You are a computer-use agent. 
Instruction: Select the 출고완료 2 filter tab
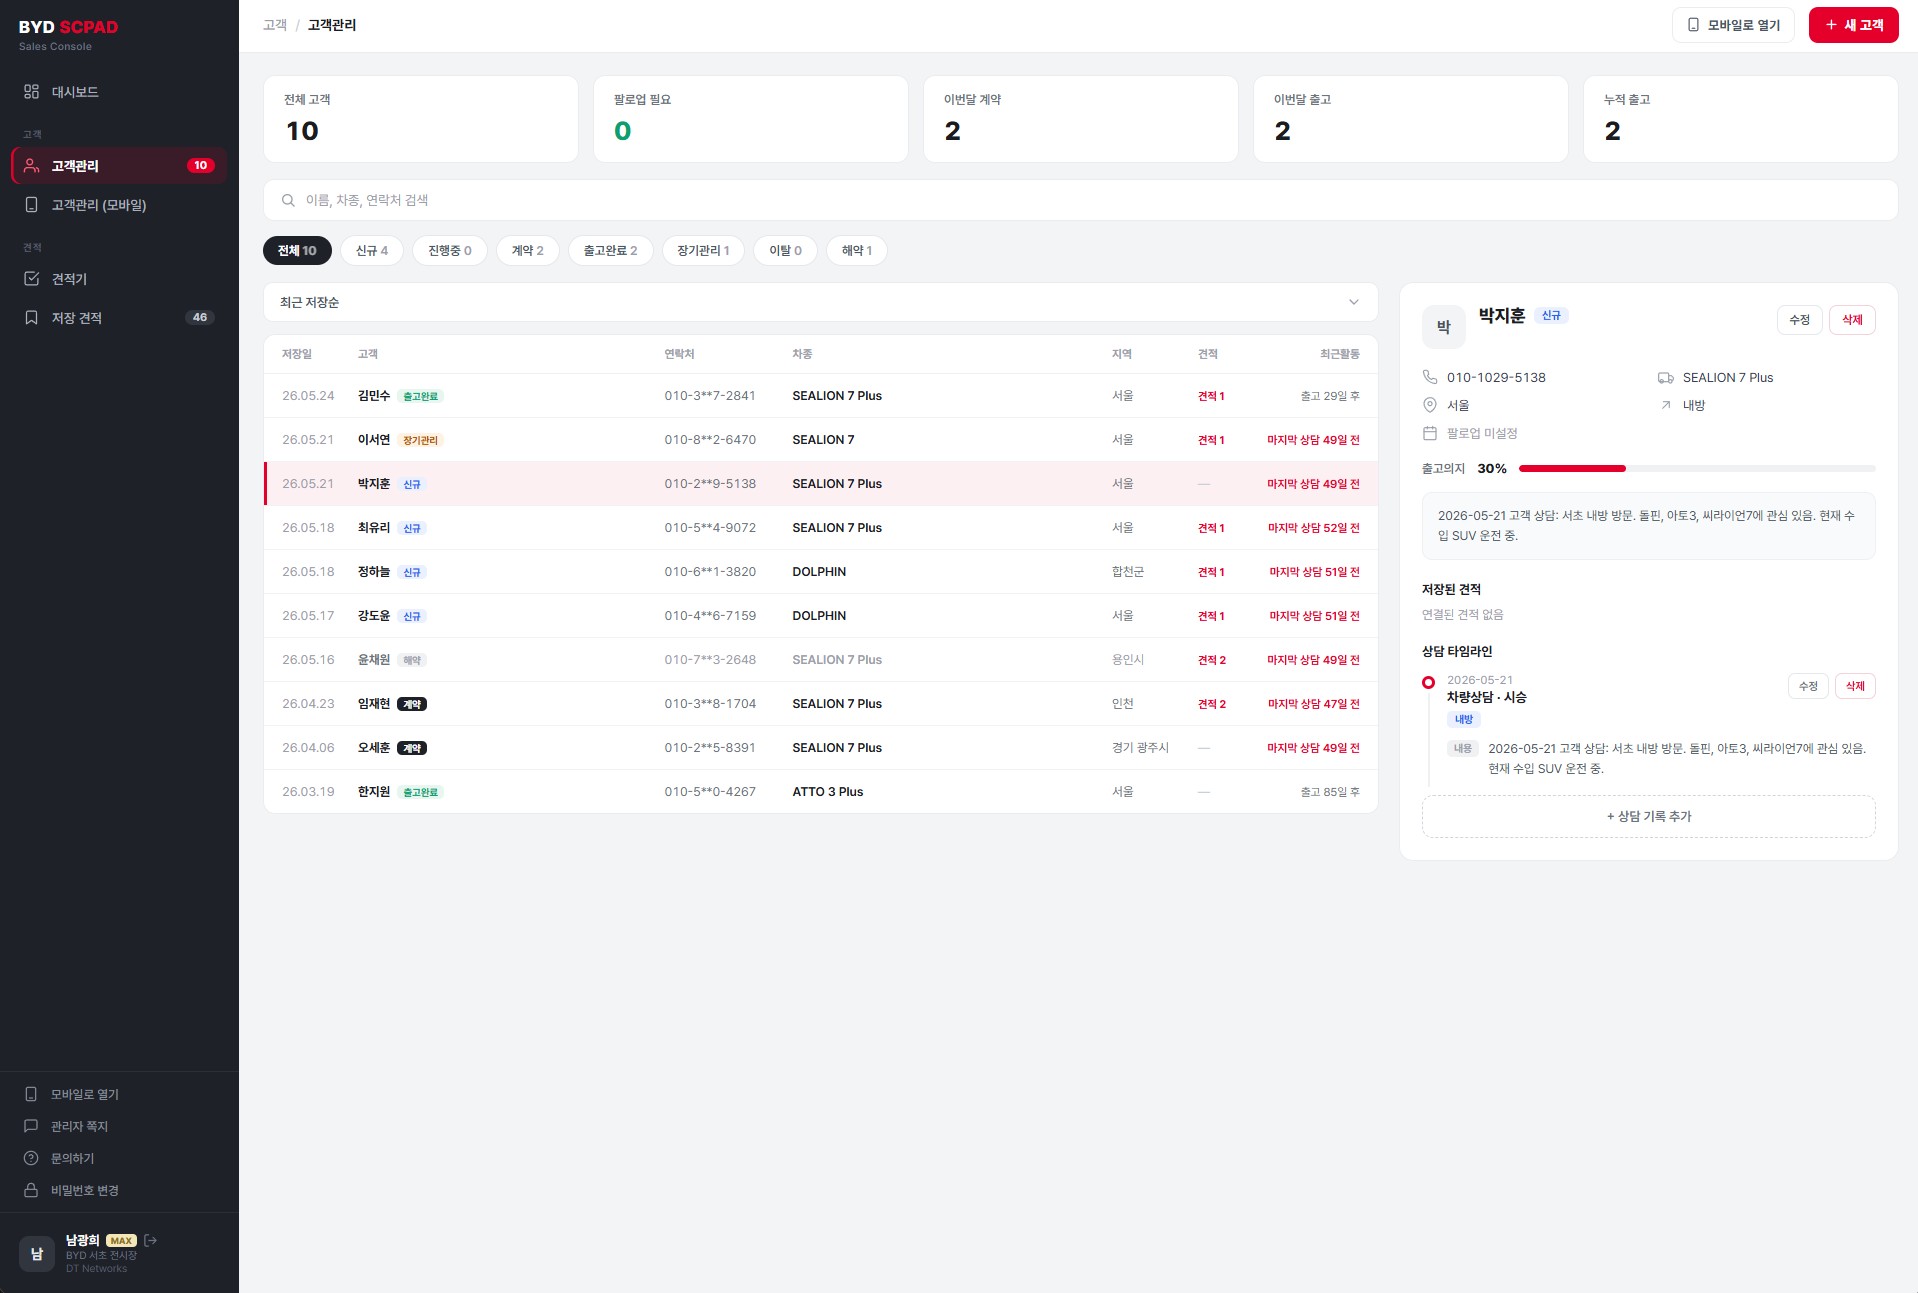point(610,250)
